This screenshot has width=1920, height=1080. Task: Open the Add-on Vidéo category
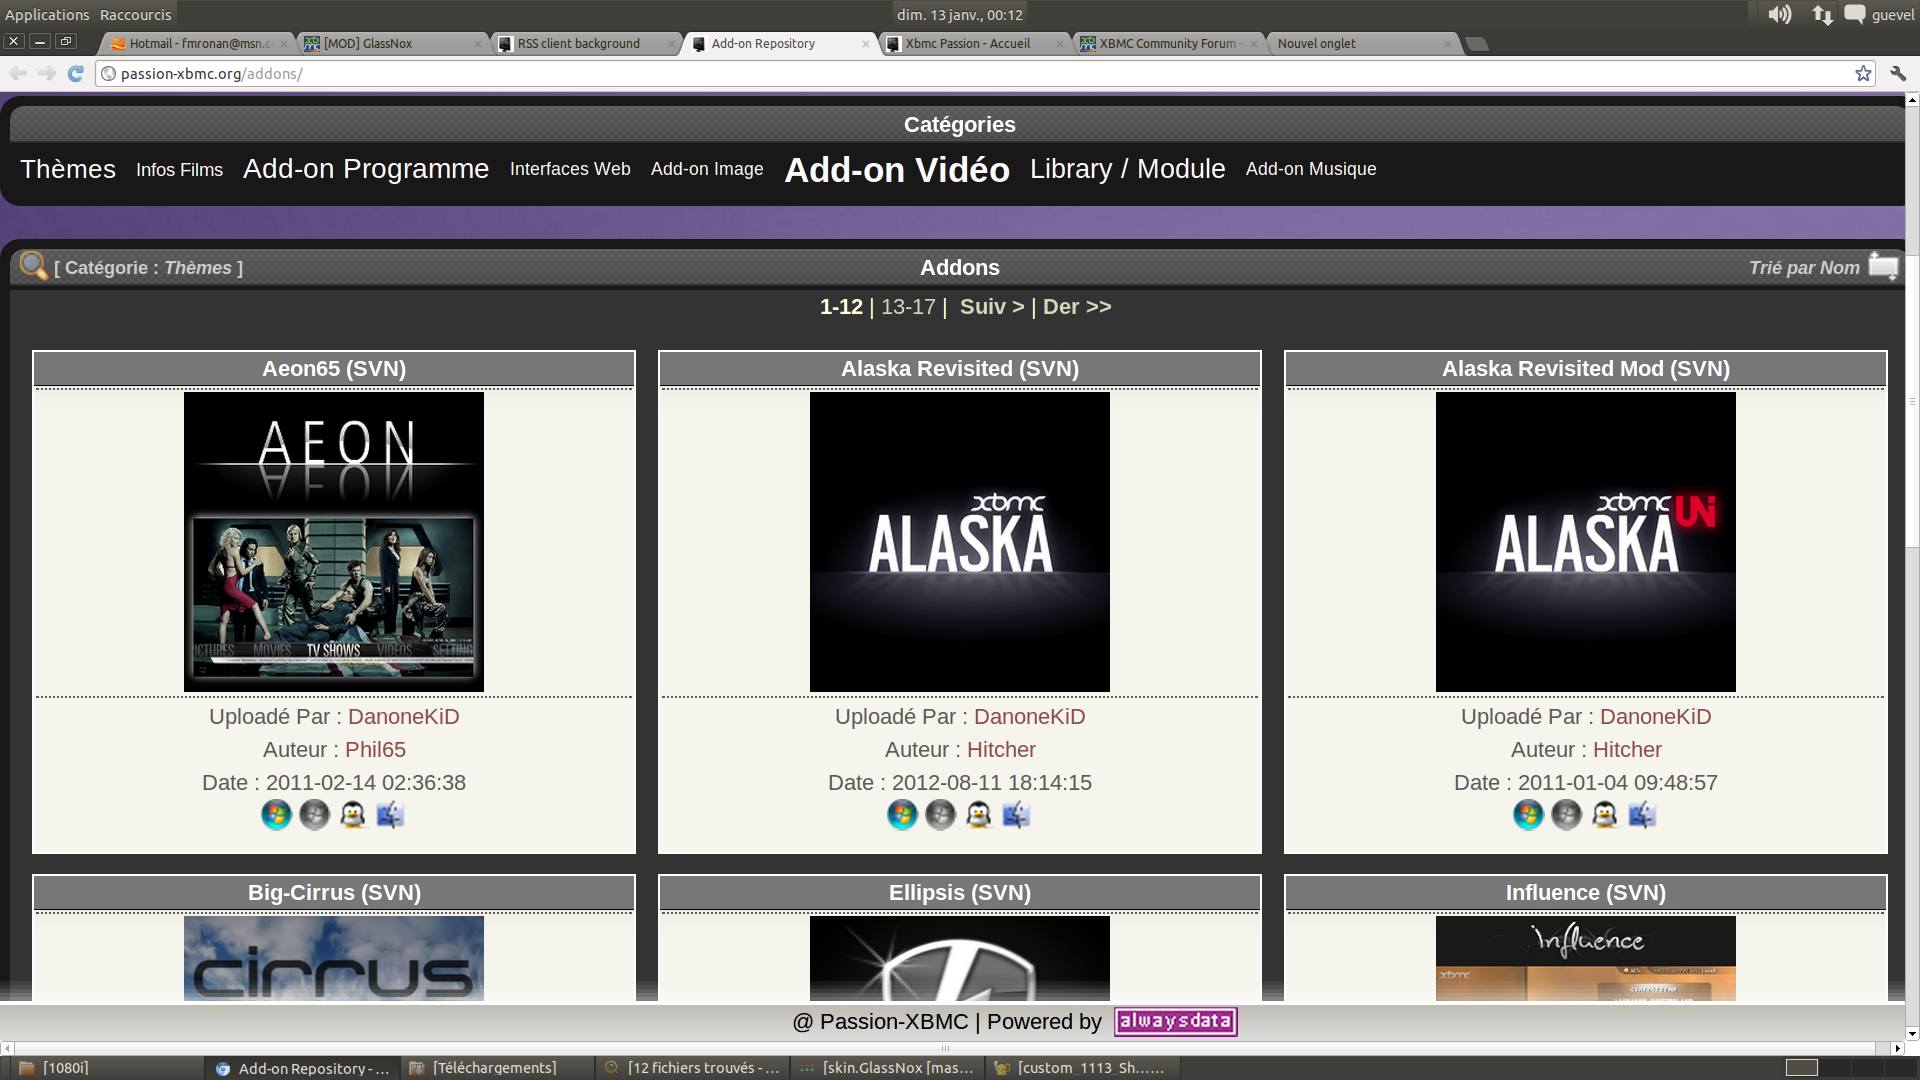pyautogui.click(x=896, y=169)
